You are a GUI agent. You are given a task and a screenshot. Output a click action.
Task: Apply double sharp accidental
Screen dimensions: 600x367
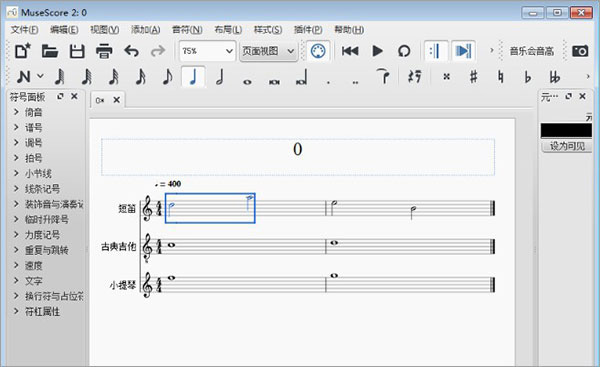click(x=446, y=77)
